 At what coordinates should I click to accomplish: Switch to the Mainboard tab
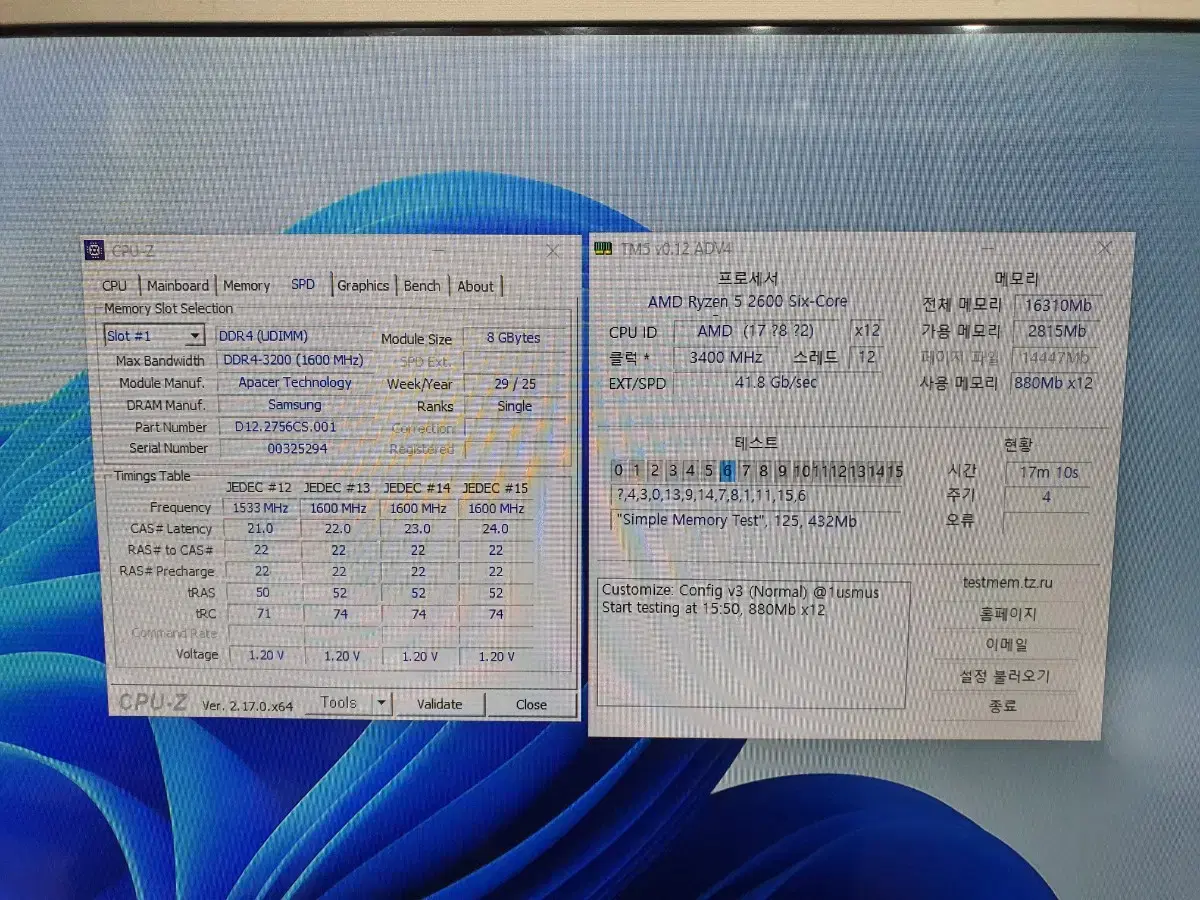(178, 285)
